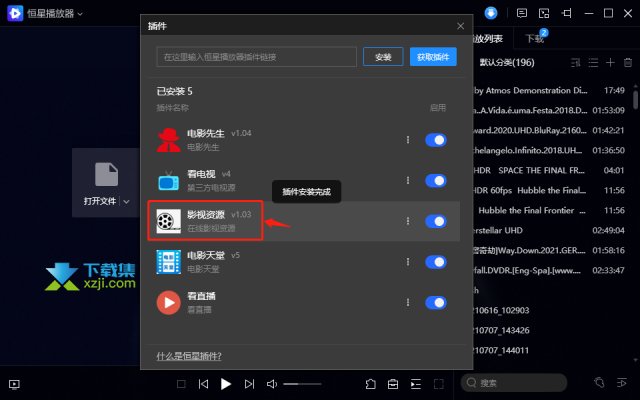Select the A.Vida.é.uma.Festa.2018 playlist item
Viewport: 640px width, 400px height.
click(x=549, y=110)
